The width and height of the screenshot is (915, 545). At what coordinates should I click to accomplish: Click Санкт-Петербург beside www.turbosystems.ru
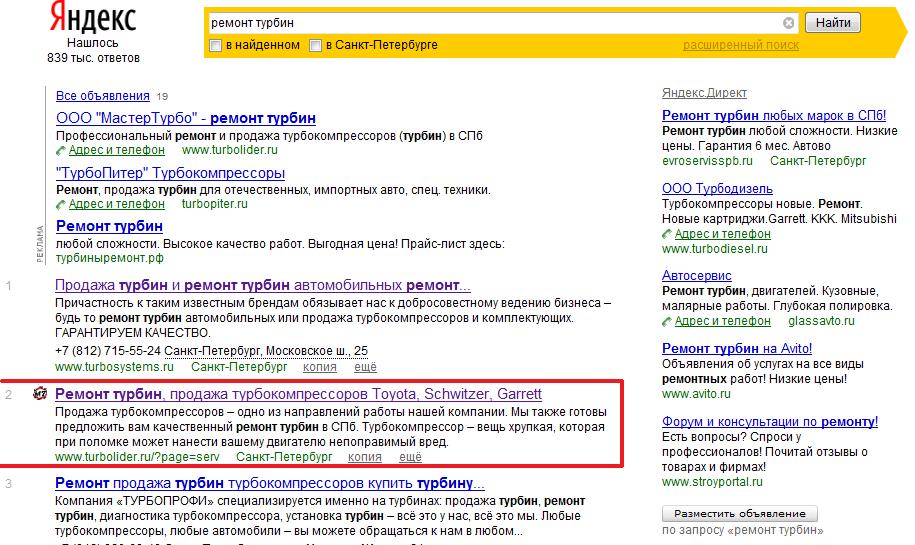239,367
